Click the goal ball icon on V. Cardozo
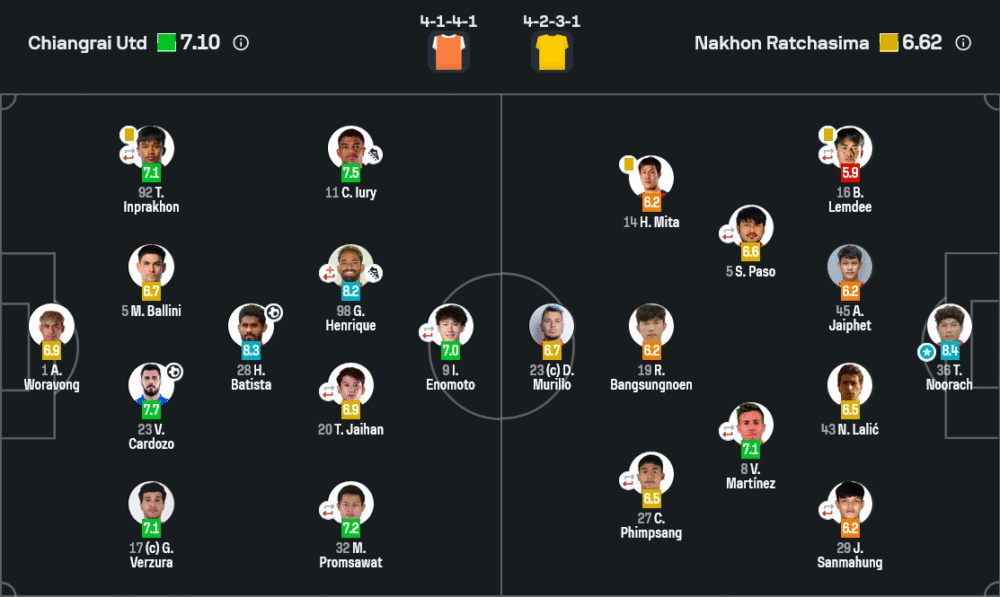Image resolution: width=1000 pixels, height=597 pixels. (174, 372)
